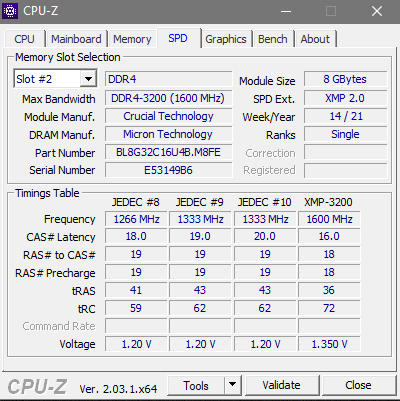The width and height of the screenshot is (400, 401).
Task: Click the tRC value 59
Action: pos(136,308)
